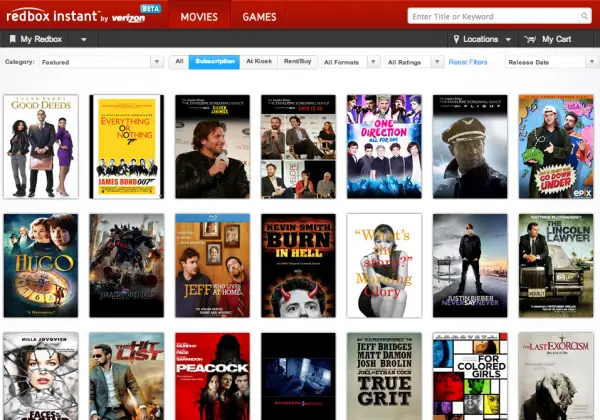The width and height of the screenshot is (600, 420).
Task: Open the Flight pilot poster
Action: click(470, 147)
